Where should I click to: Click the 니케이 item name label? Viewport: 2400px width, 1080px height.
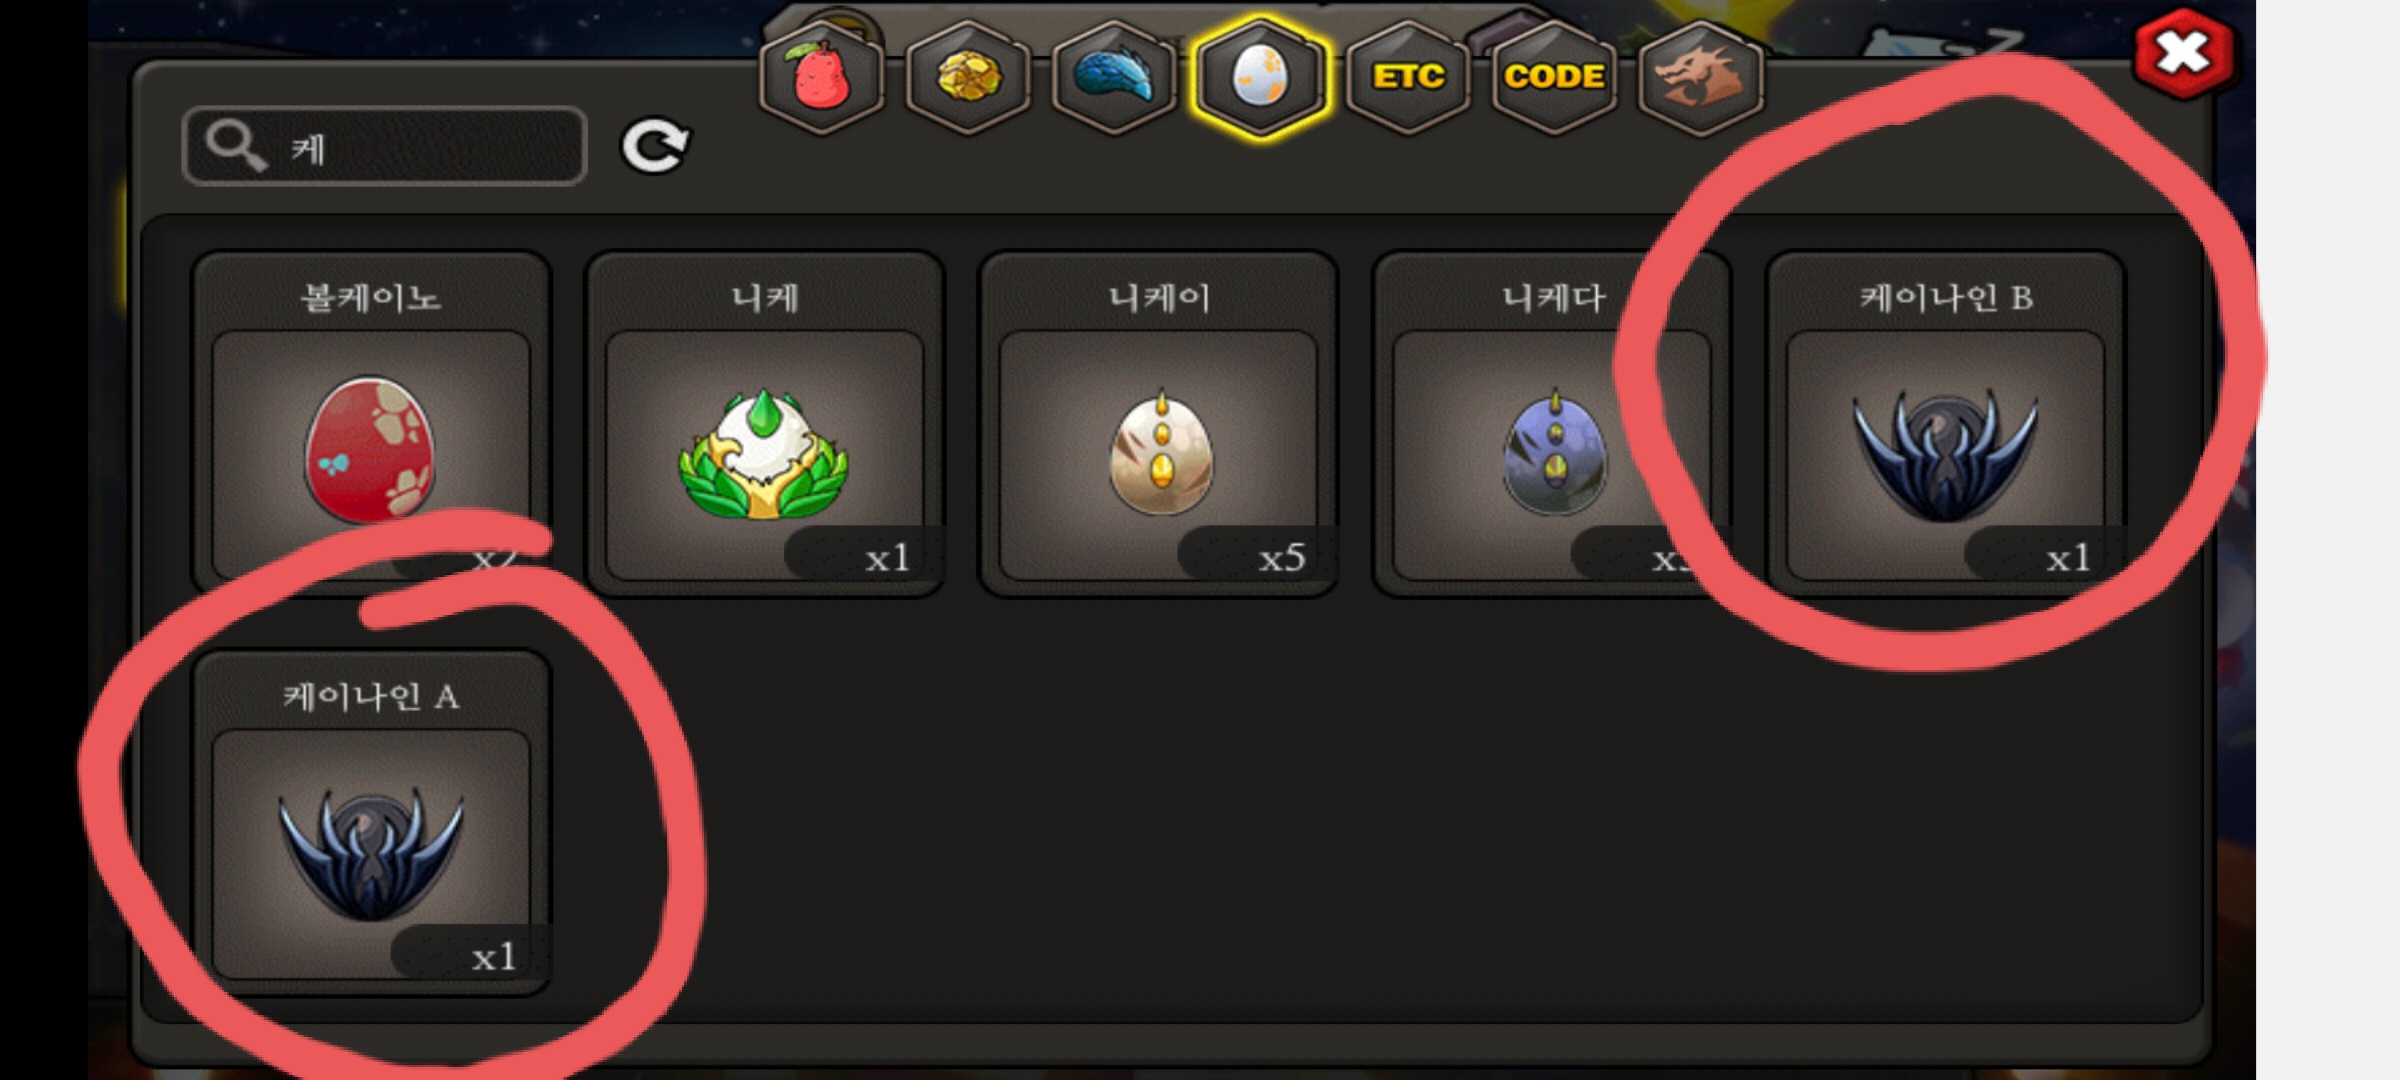(x=1159, y=297)
